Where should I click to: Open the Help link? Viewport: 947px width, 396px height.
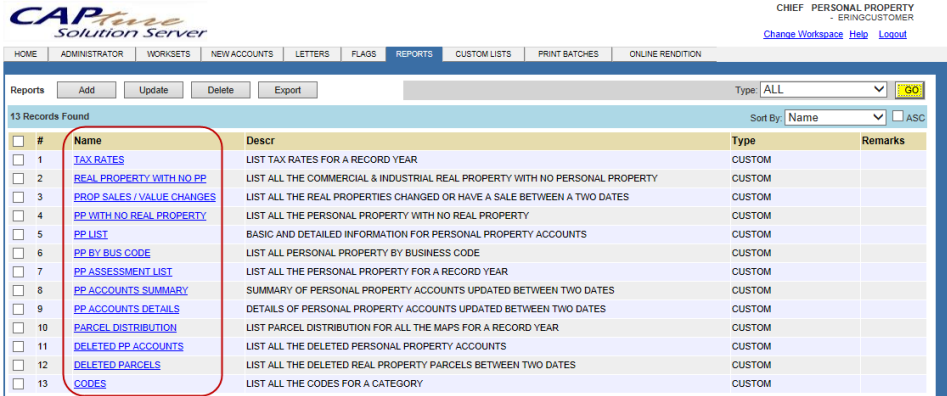click(858, 34)
